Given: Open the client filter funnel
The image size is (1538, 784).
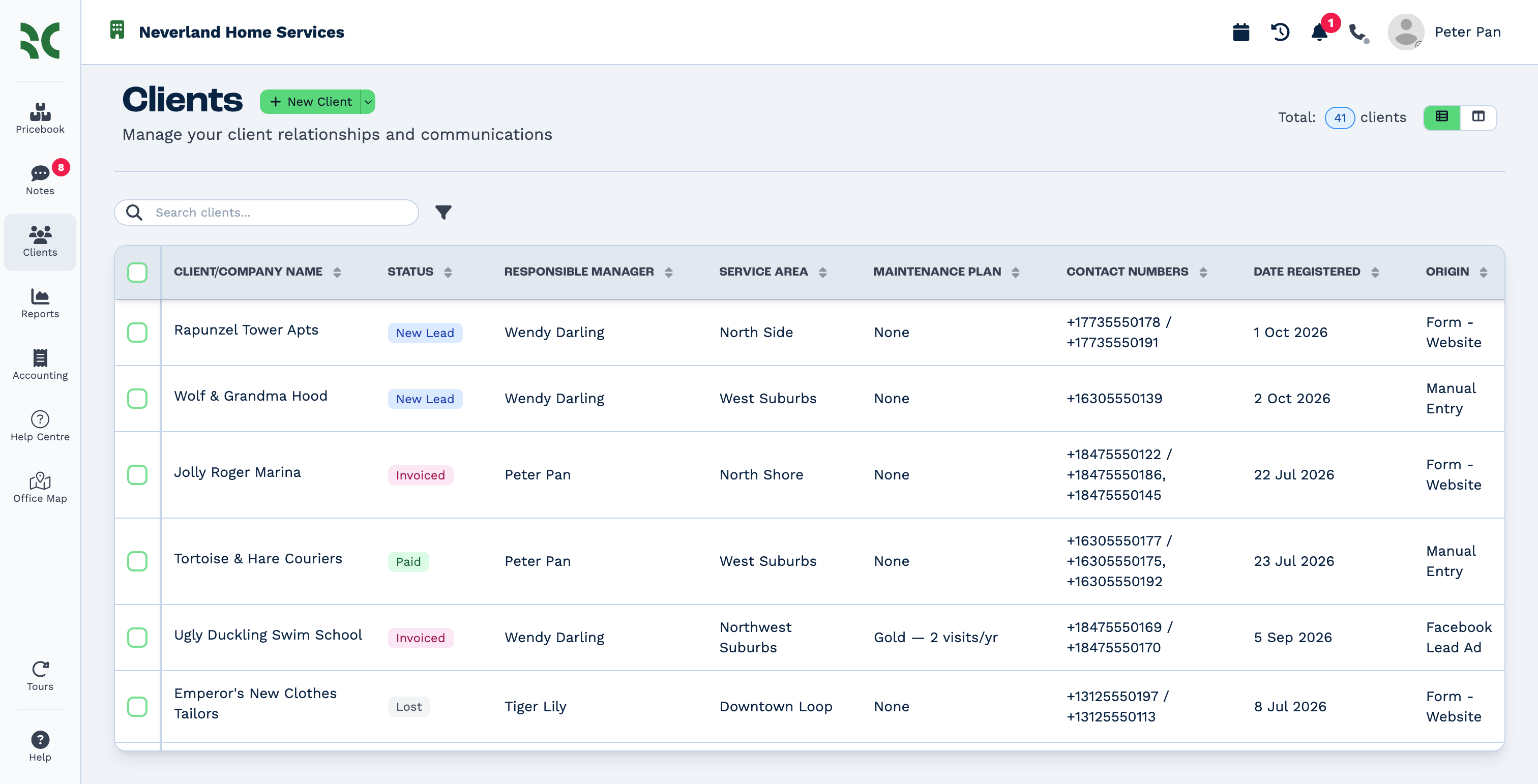Looking at the screenshot, I should (444, 212).
